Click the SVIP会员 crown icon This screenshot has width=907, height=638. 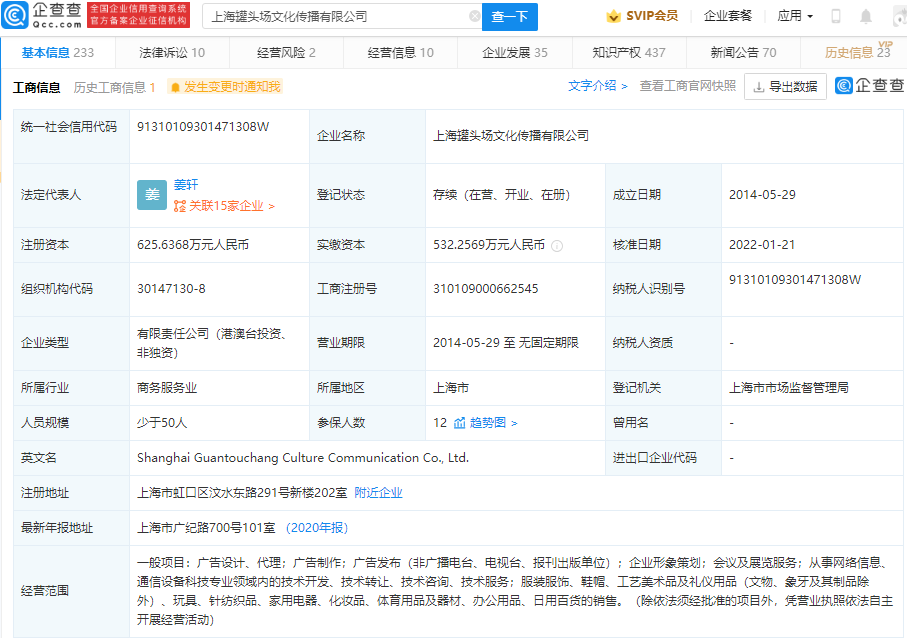pyautogui.click(x=614, y=16)
